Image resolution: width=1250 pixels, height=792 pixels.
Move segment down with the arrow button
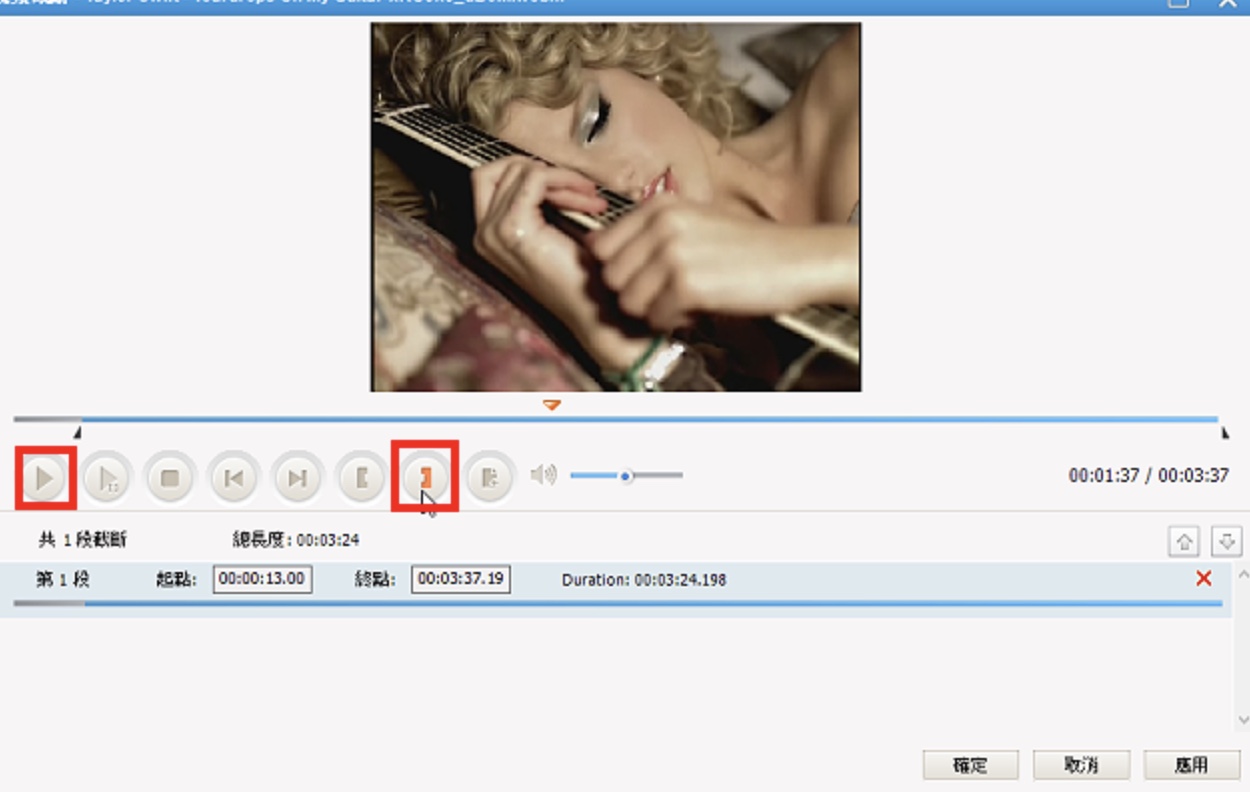pos(1227,542)
